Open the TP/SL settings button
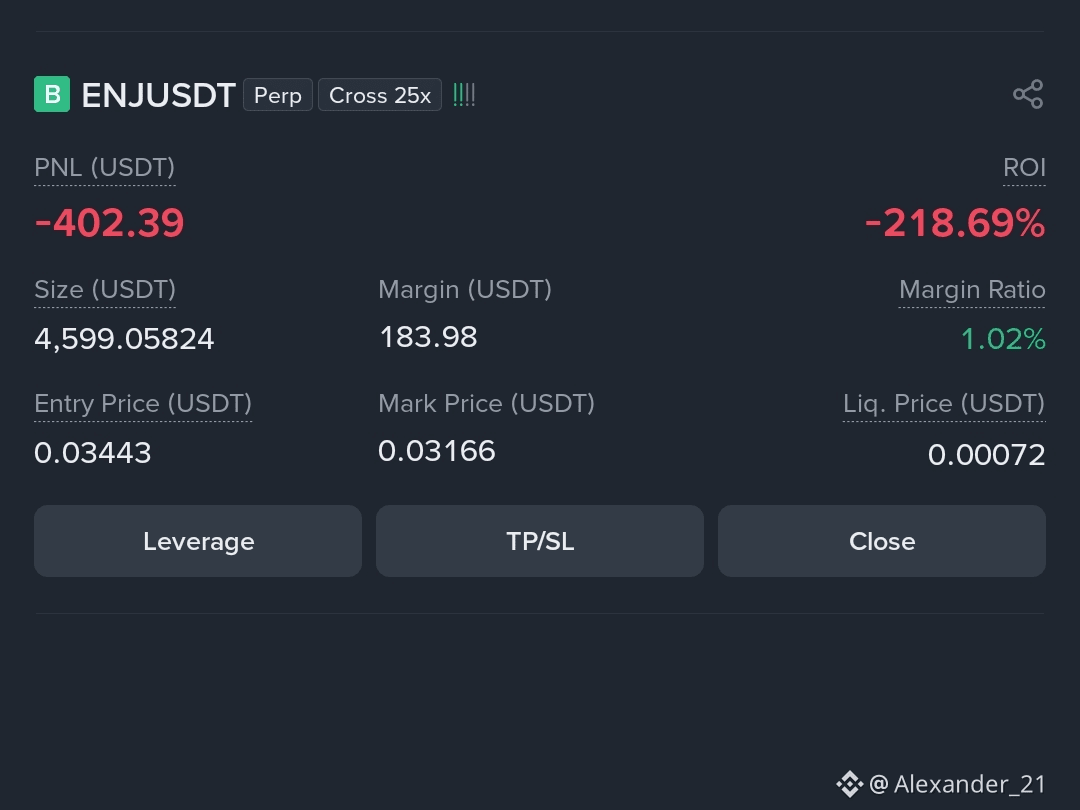1080x810 pixels. [540, 541]
